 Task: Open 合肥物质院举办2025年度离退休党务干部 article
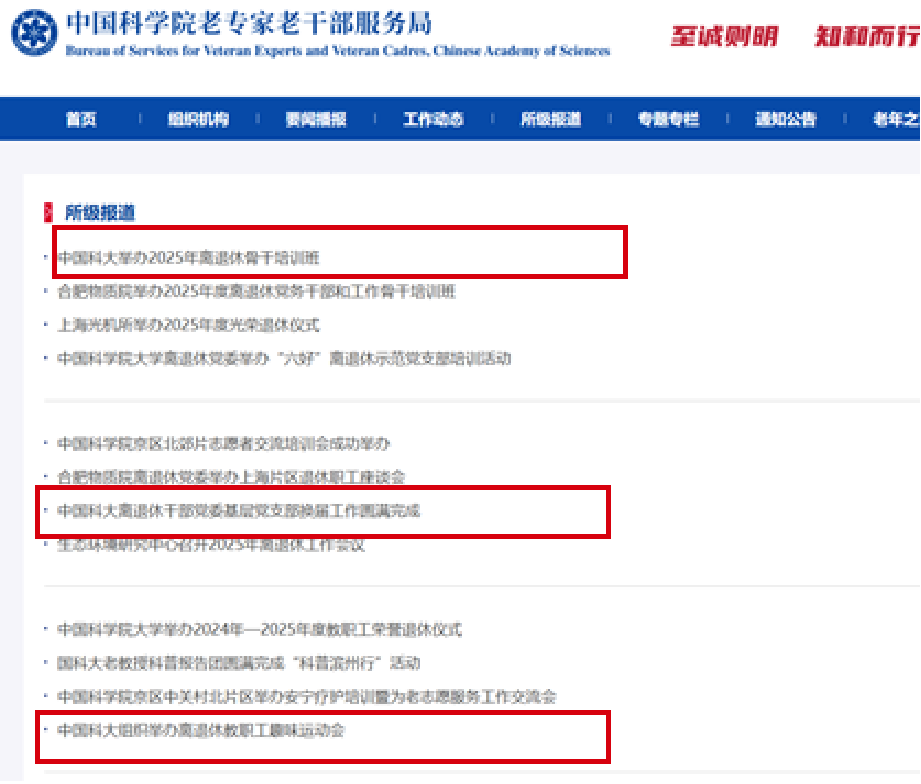click(256, 292)
